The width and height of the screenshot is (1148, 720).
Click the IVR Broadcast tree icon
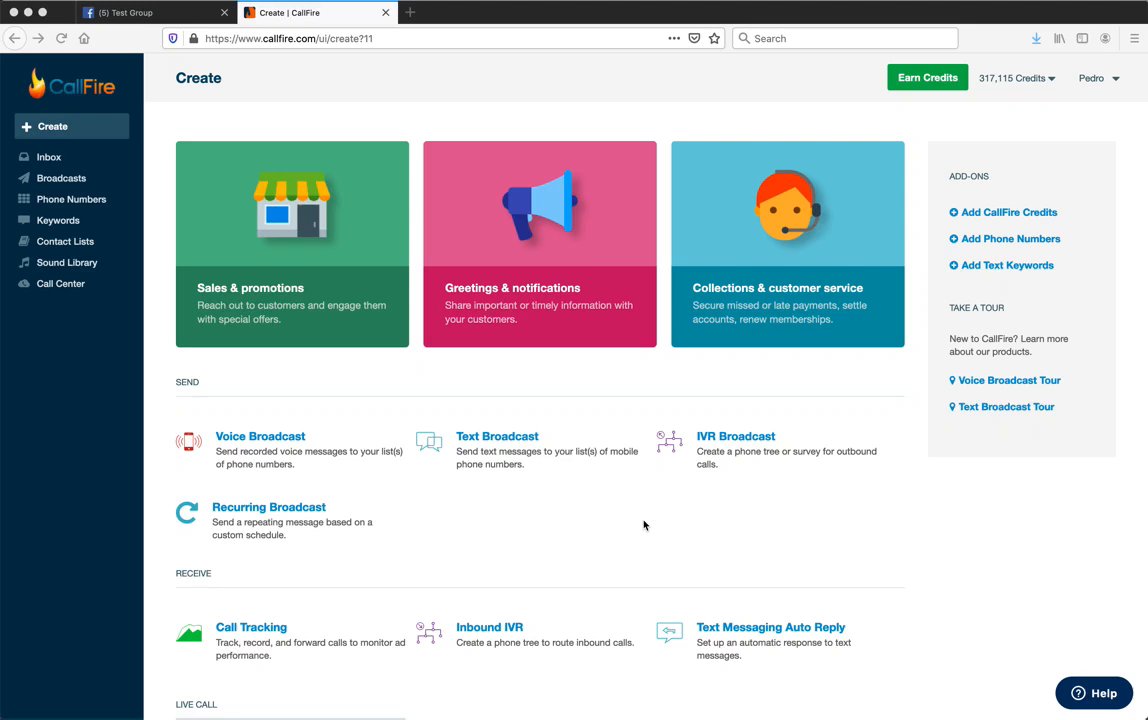669,442
